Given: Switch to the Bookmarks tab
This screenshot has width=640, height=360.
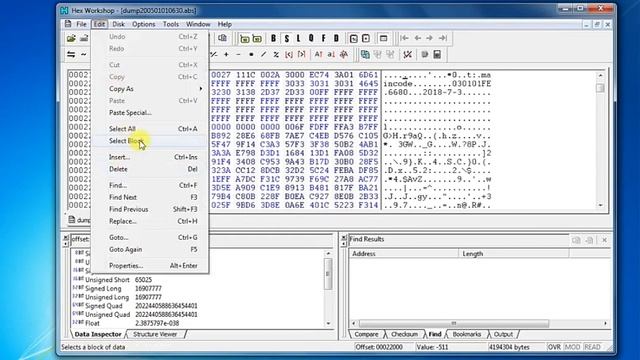Looking at the screenshot, I should (x=467, y=334).
